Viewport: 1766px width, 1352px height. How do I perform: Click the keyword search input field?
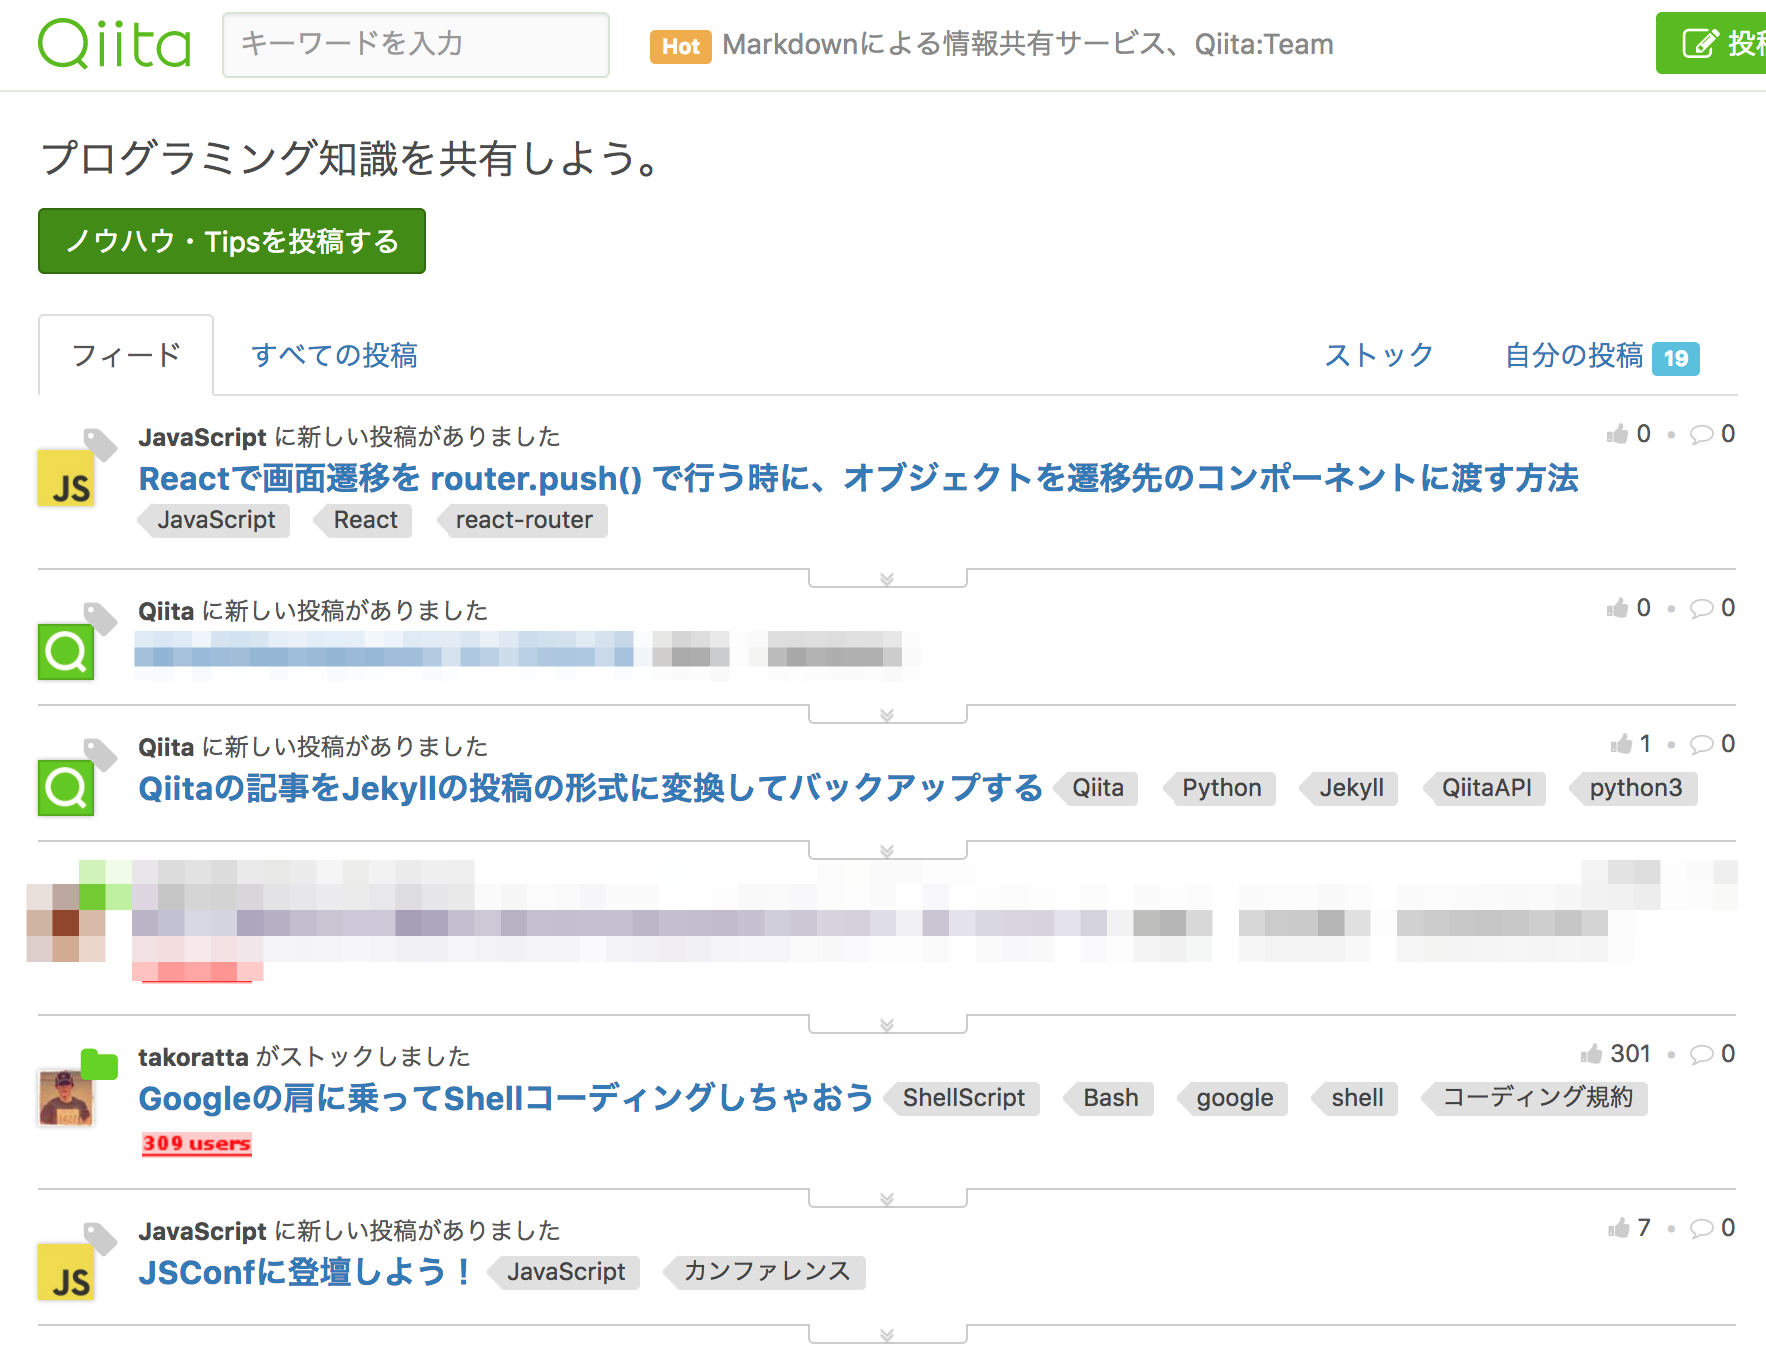pos(415,44)
